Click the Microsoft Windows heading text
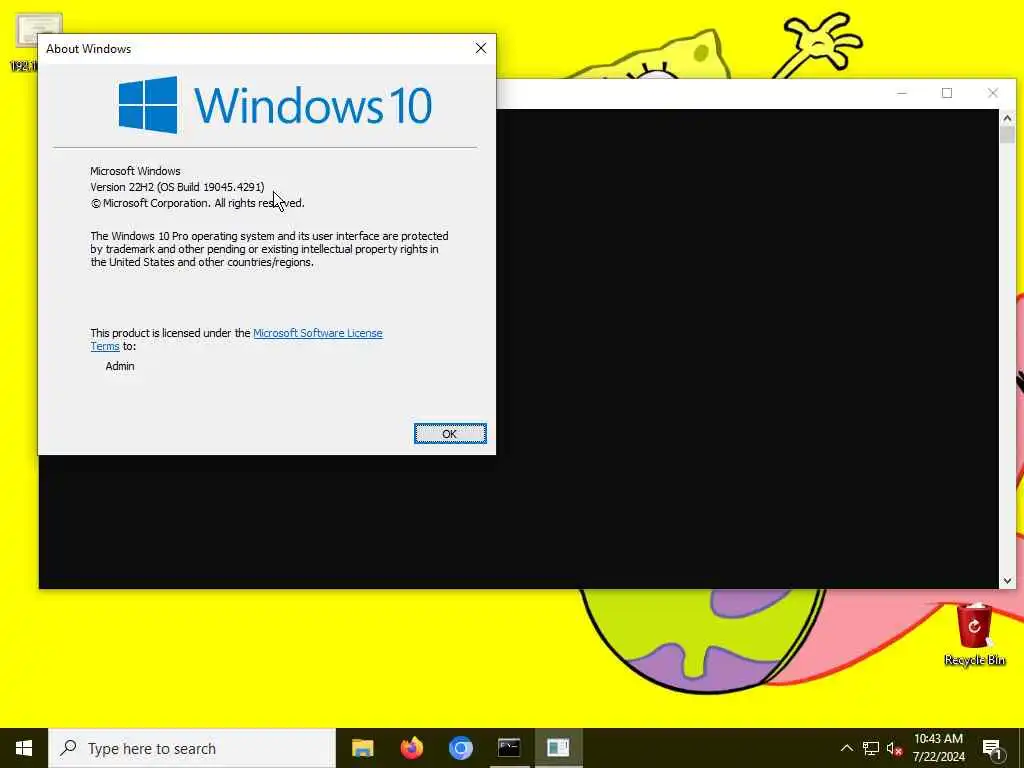This screenshot has width=1024, height=768. 135,171
